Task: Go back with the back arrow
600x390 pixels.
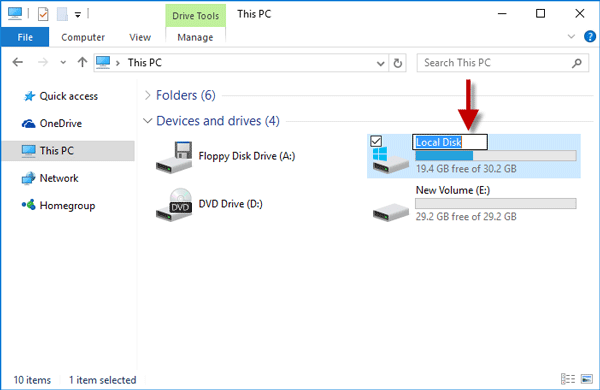Action: tap(18, 62)
